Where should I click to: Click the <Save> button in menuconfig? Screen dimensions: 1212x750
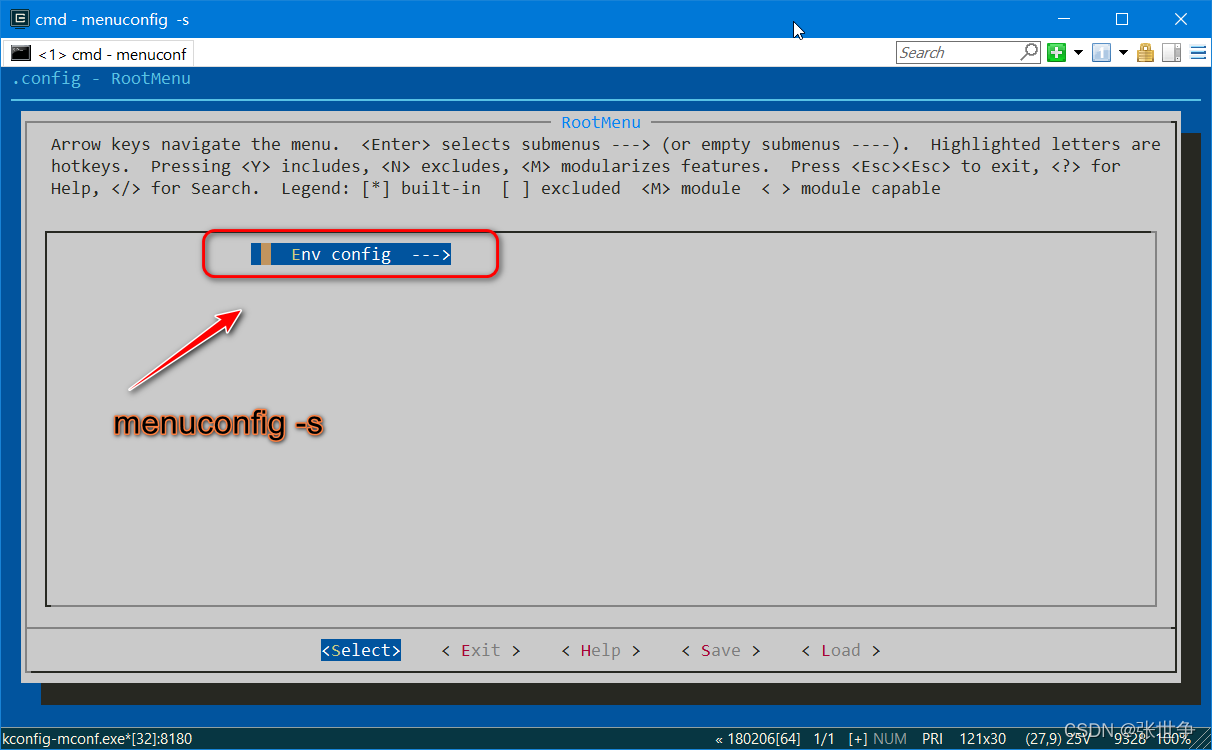click(720, 649)
